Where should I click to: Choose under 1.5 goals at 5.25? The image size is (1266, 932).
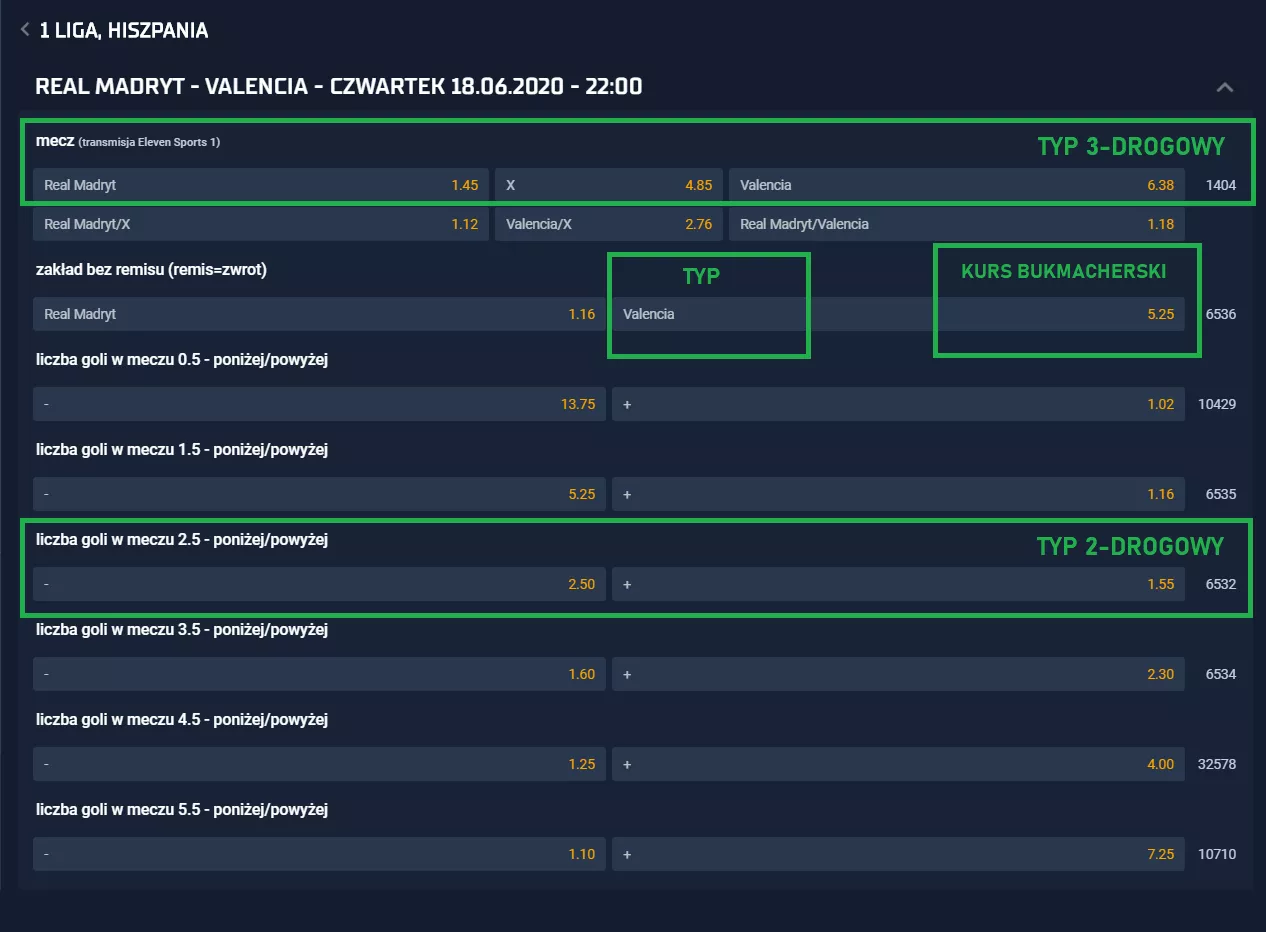coord(318,494)
